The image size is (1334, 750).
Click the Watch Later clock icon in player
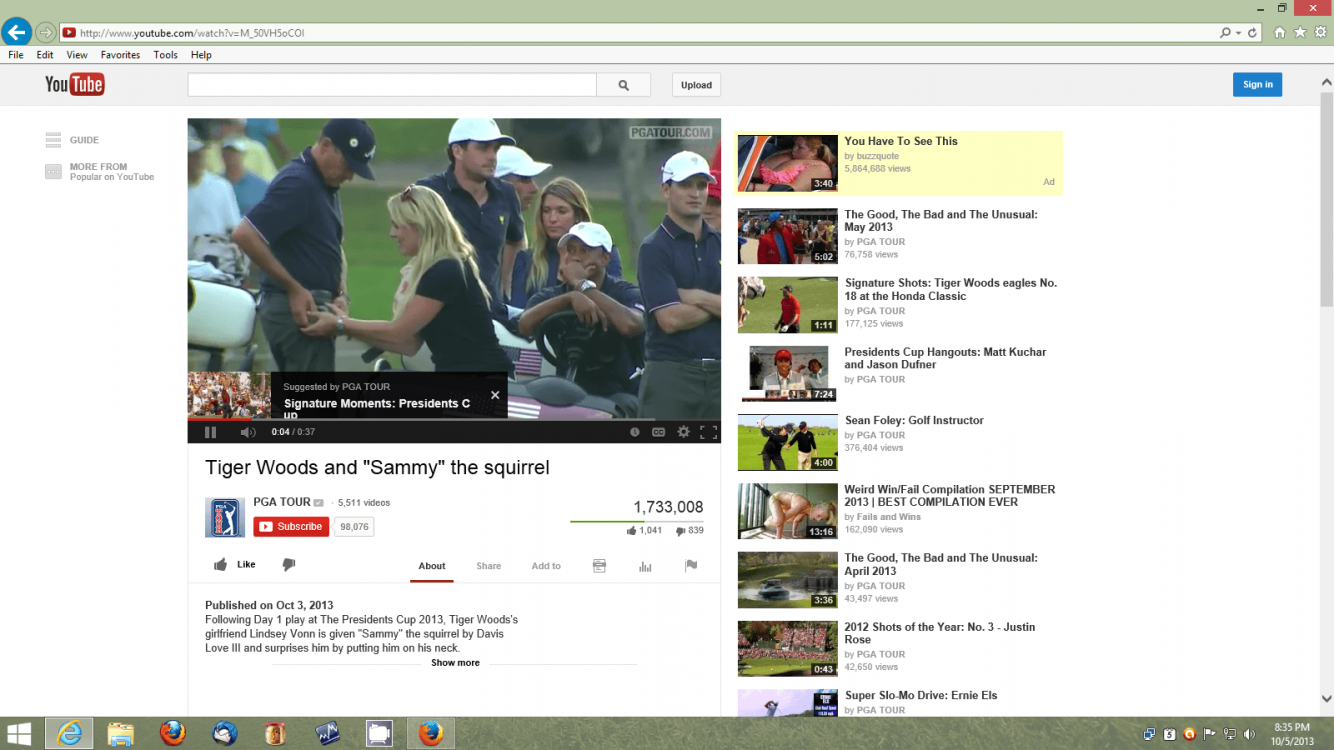coord(634,432)
